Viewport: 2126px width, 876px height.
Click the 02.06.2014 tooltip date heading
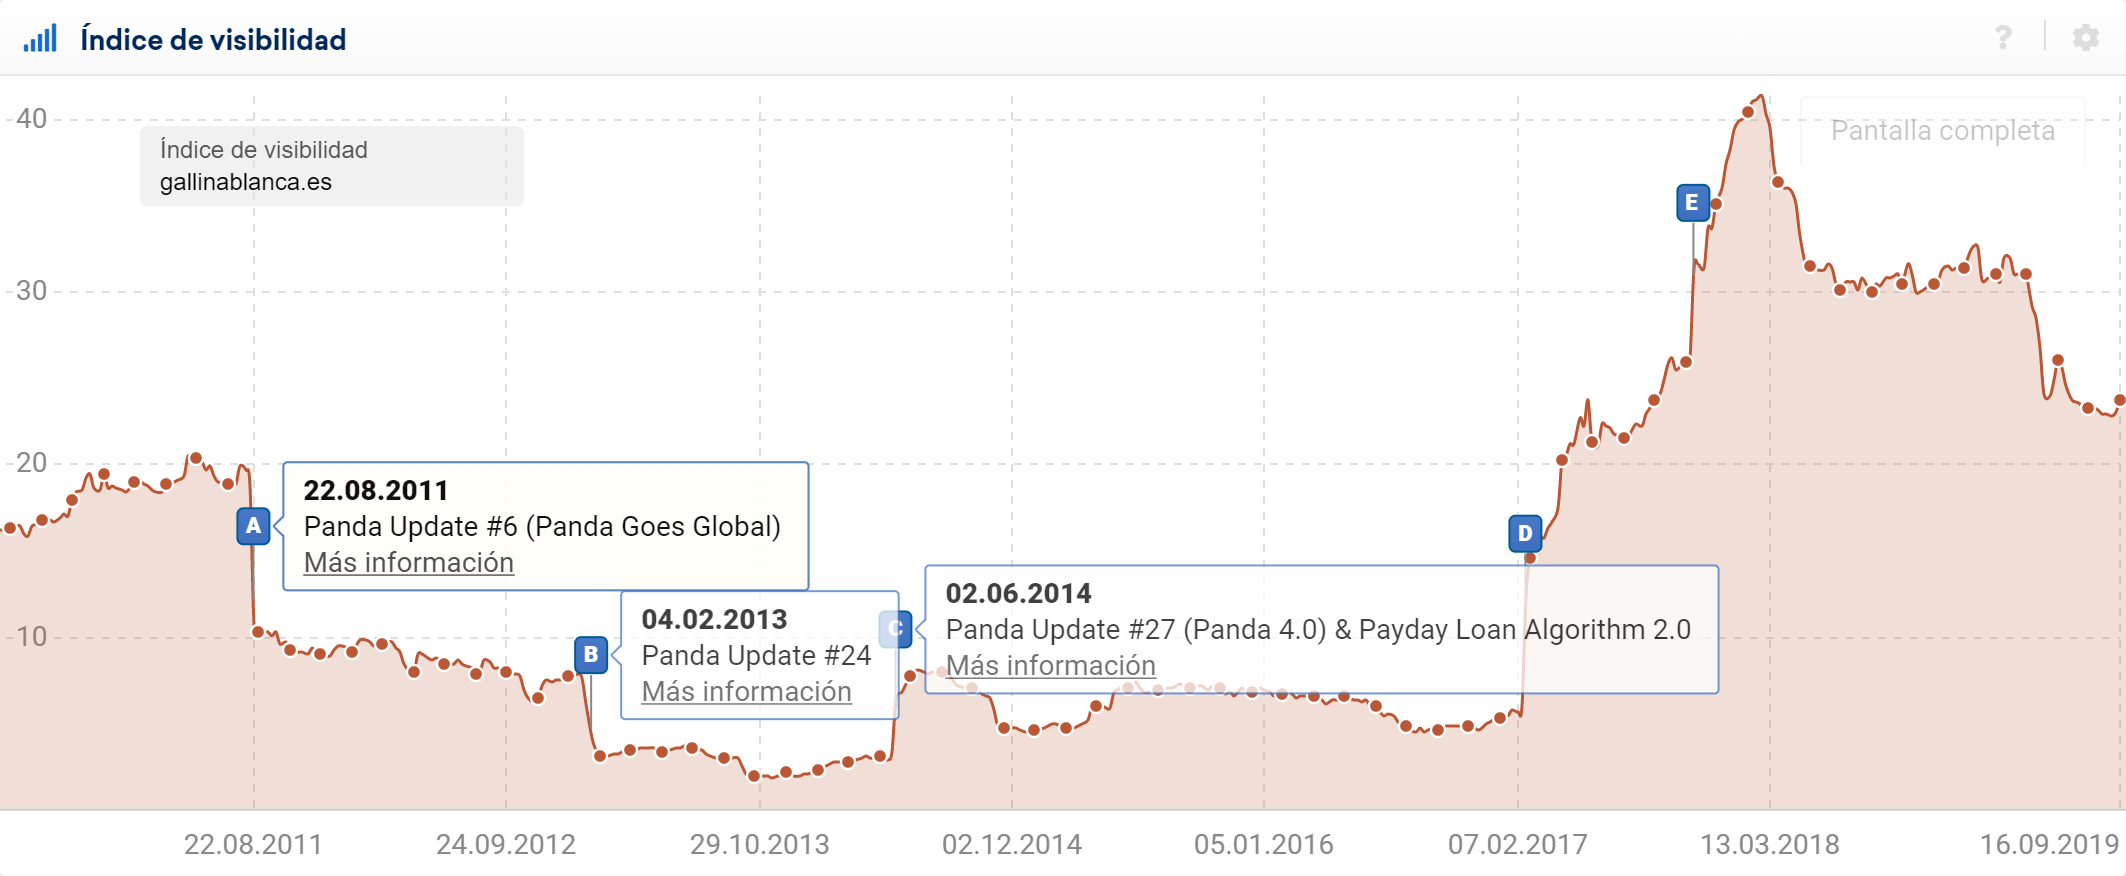pos(1018,594)
